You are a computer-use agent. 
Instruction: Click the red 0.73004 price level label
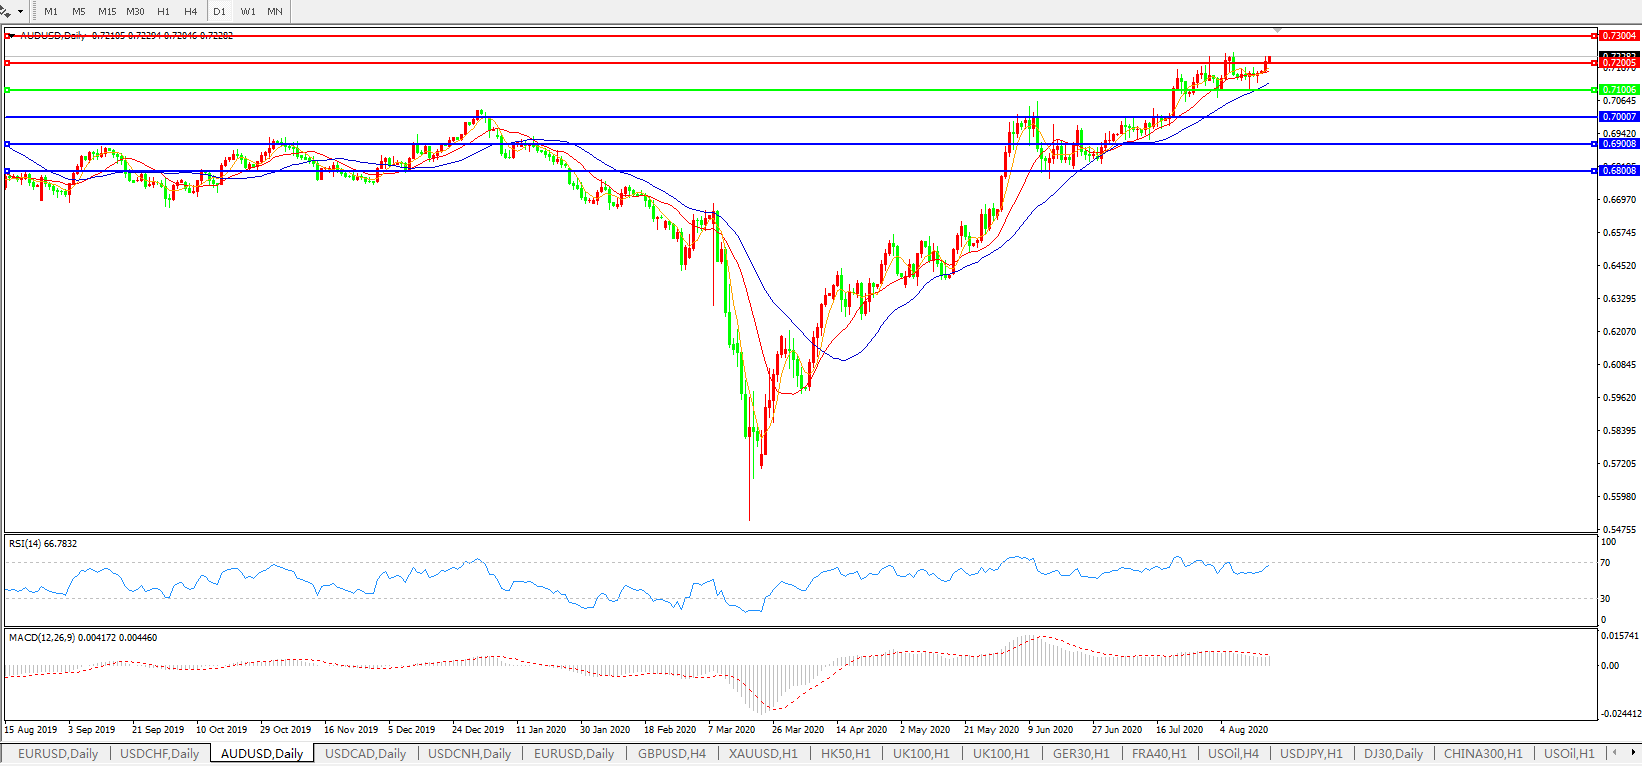click(x=1619, y=36)
